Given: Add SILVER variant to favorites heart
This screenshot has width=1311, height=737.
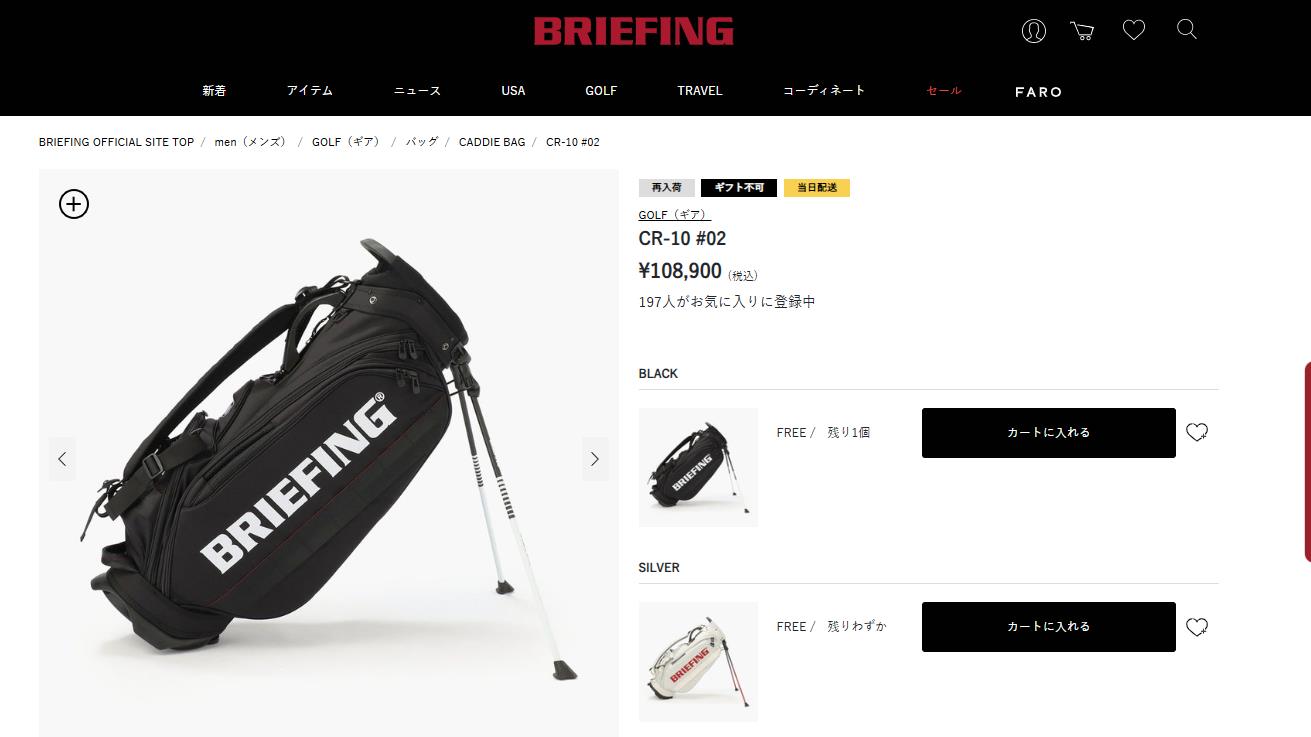Looking at the screenshot, I should tap(1197, 627).
